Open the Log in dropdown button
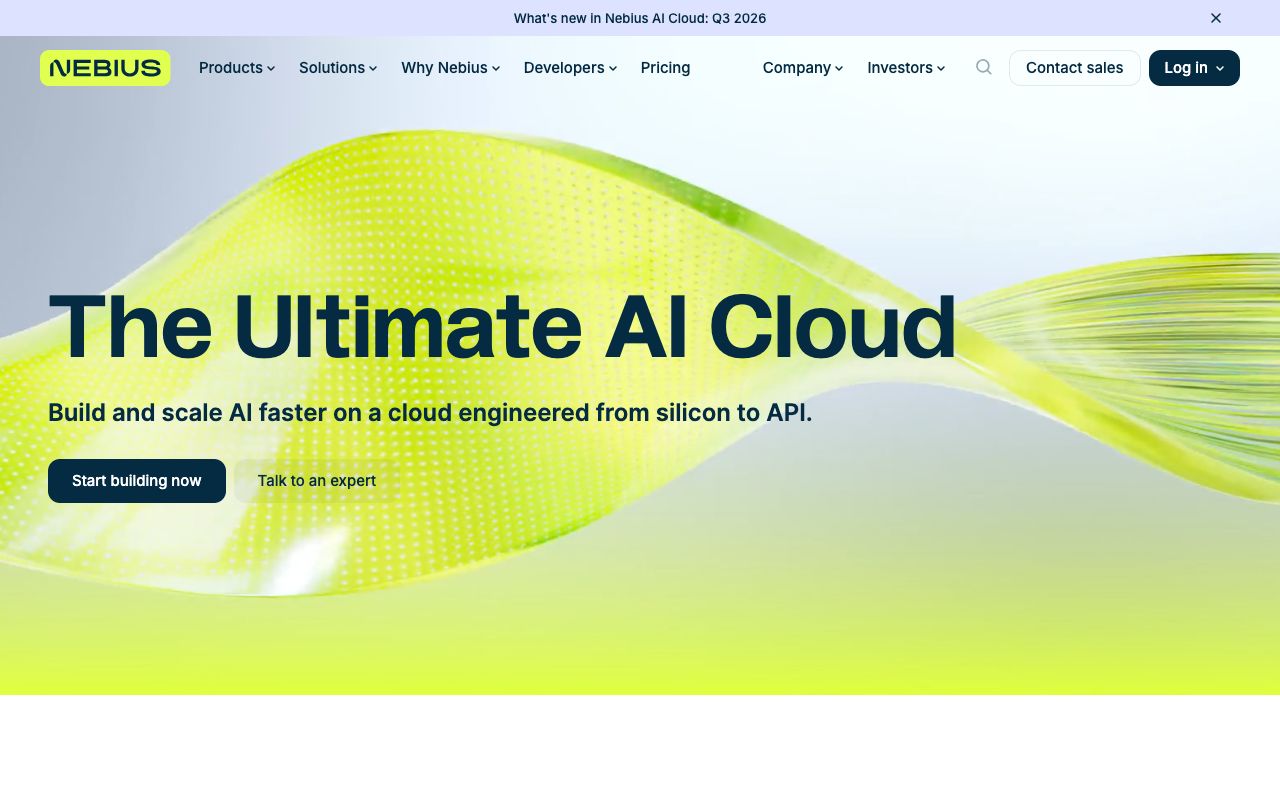This screenshot has height=800, width=1280. 1194,68
